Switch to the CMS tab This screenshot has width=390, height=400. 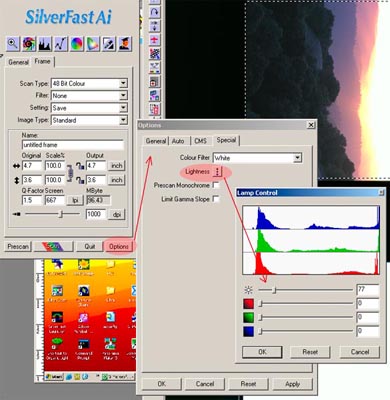pyautogui.click(x=200, y=141)
